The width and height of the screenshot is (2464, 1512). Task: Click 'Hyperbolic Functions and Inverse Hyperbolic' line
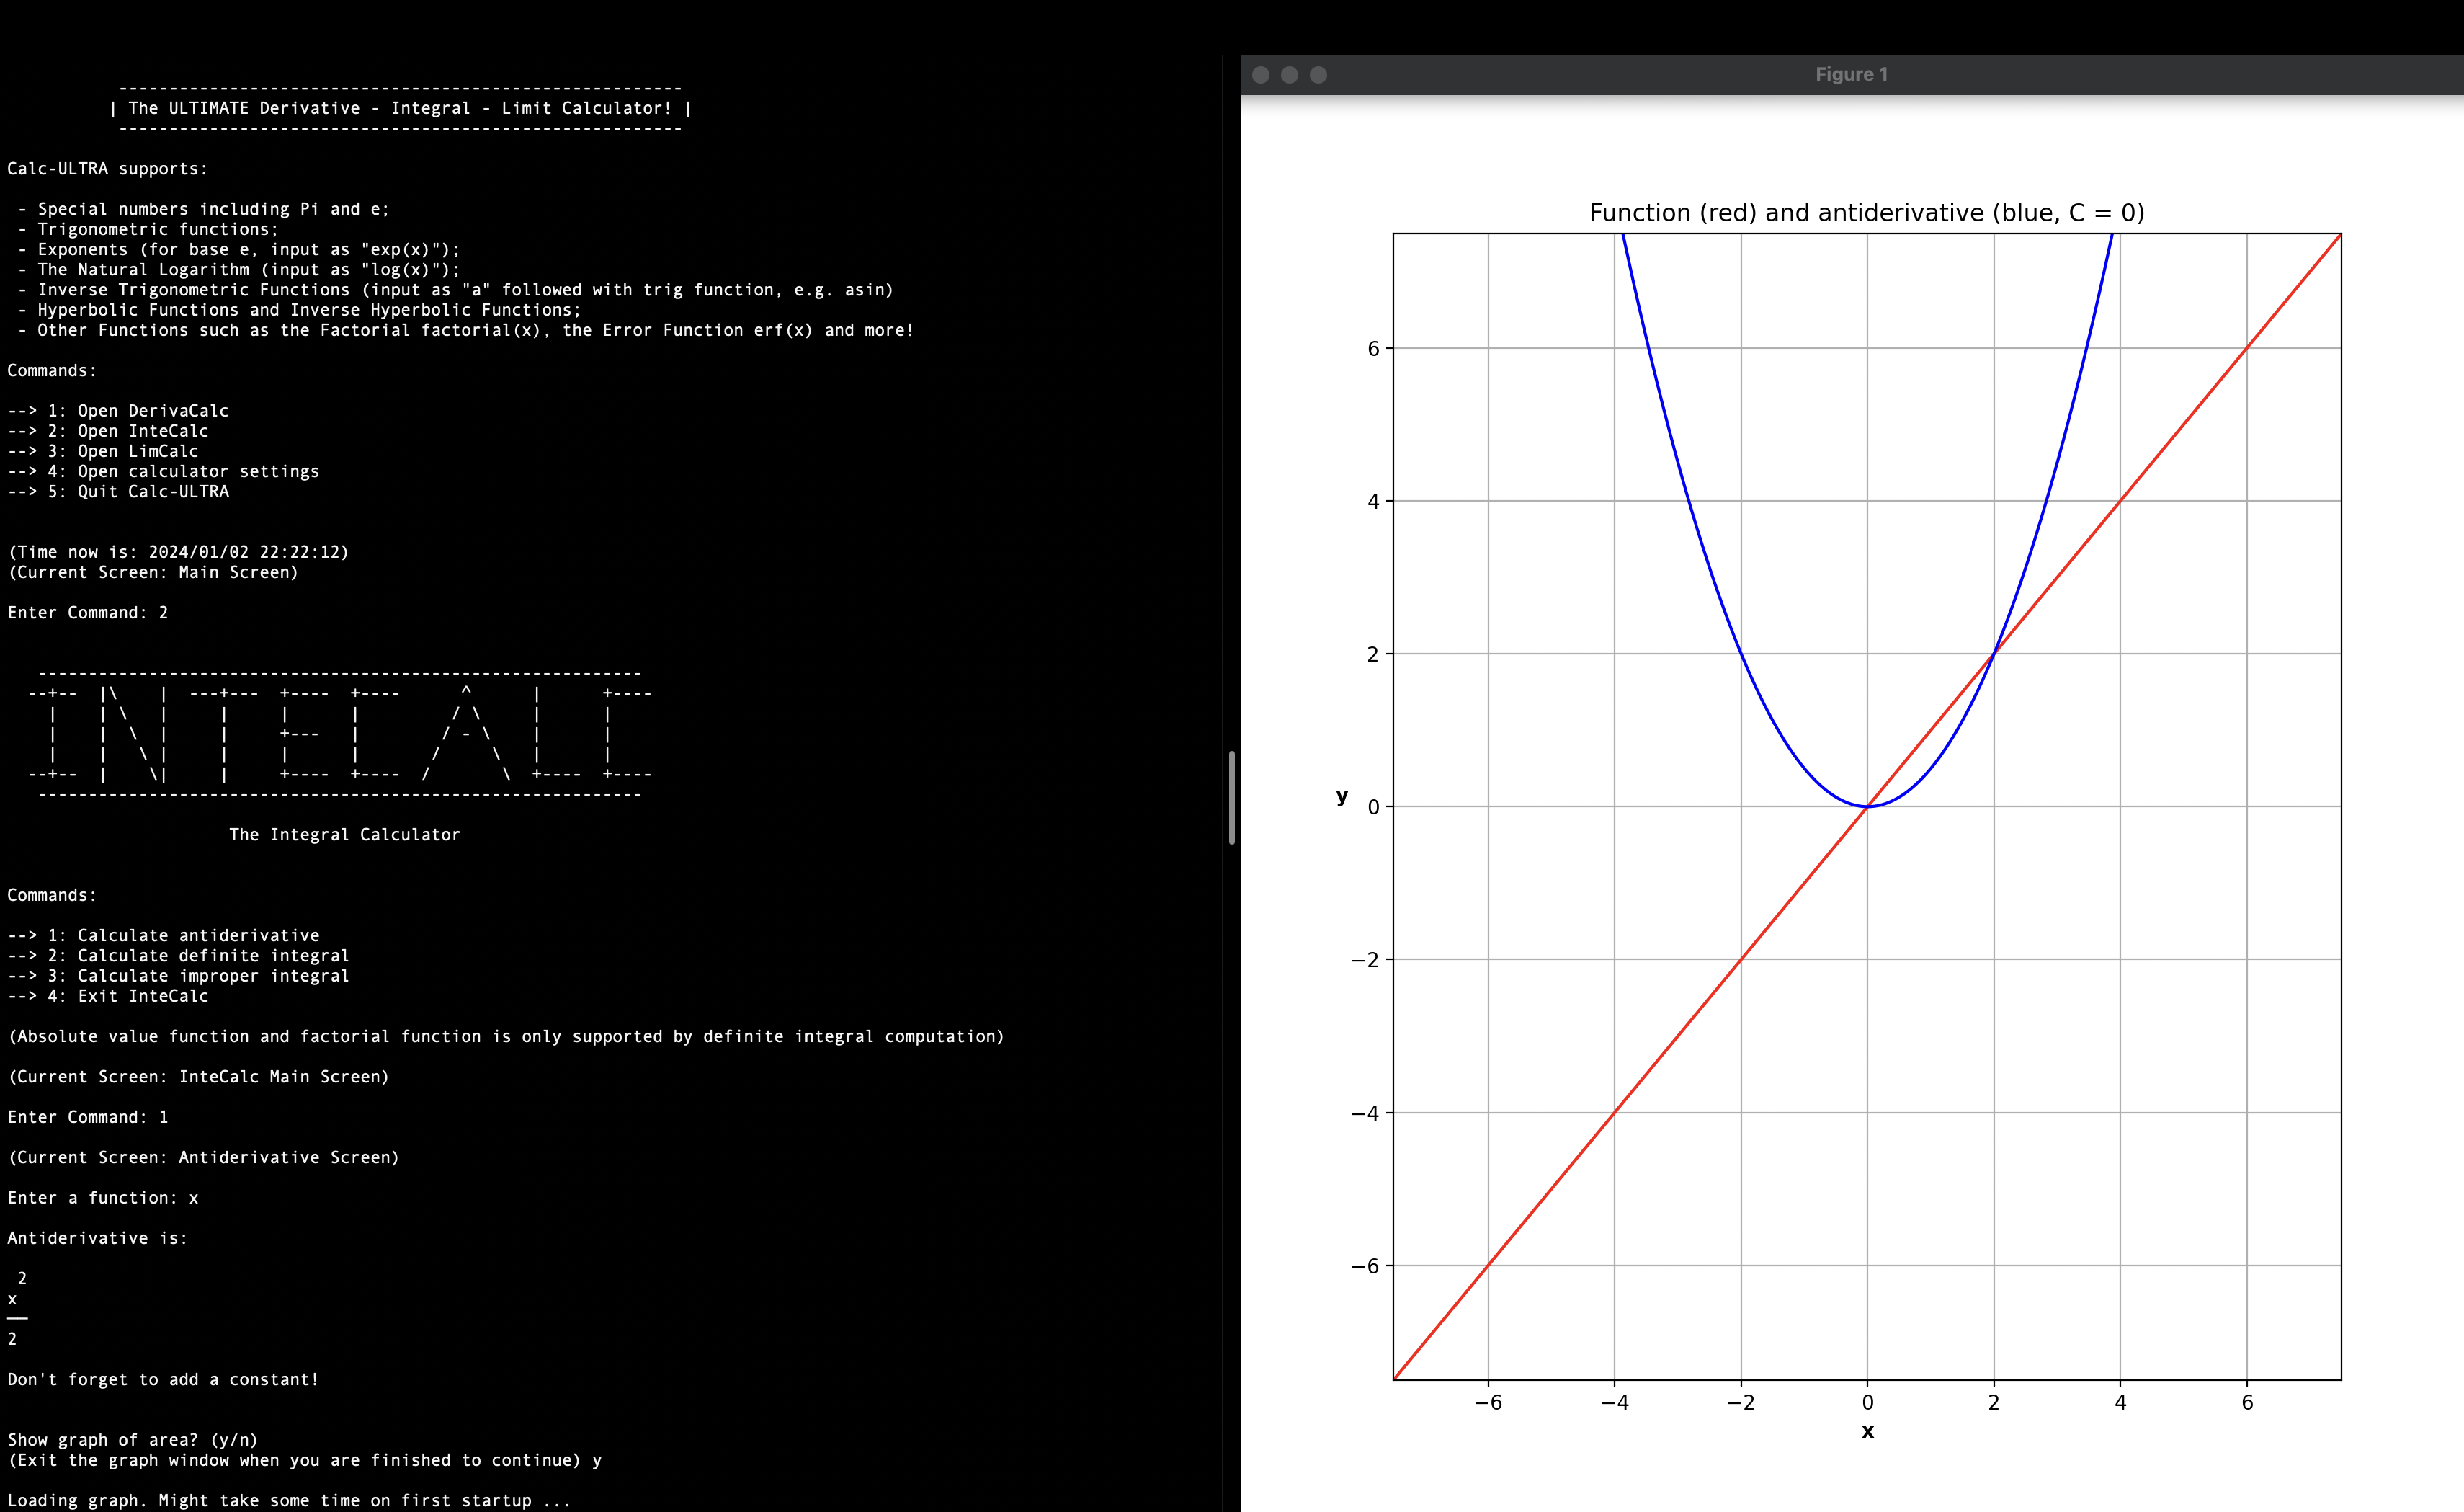(299, 310)
